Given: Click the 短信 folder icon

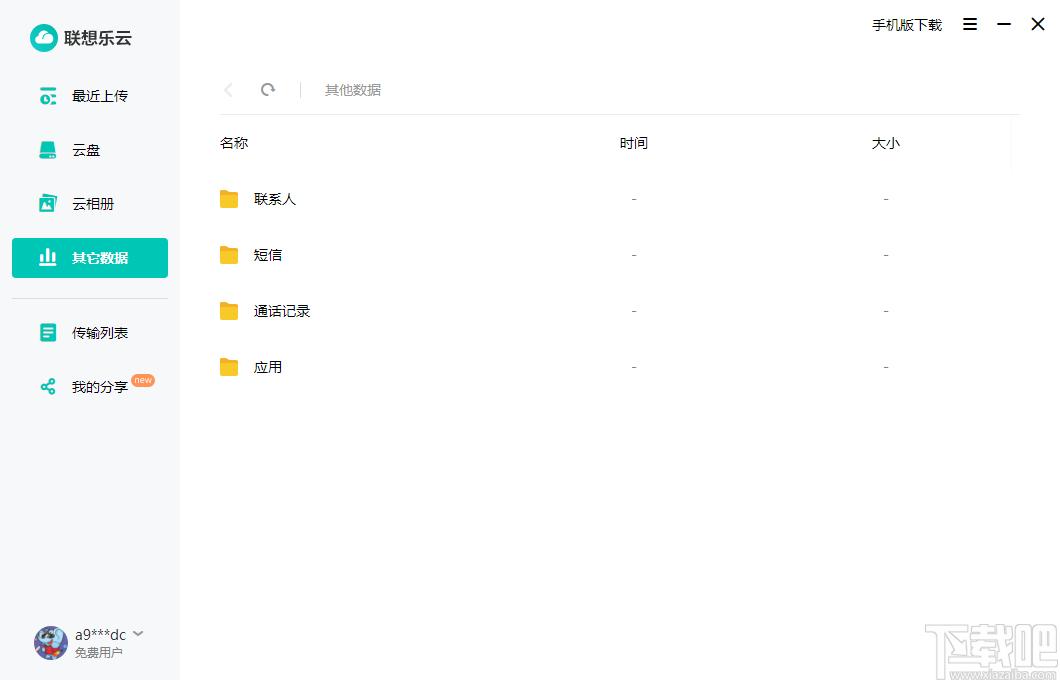Looking at the screenshot, I should [229, 255].
